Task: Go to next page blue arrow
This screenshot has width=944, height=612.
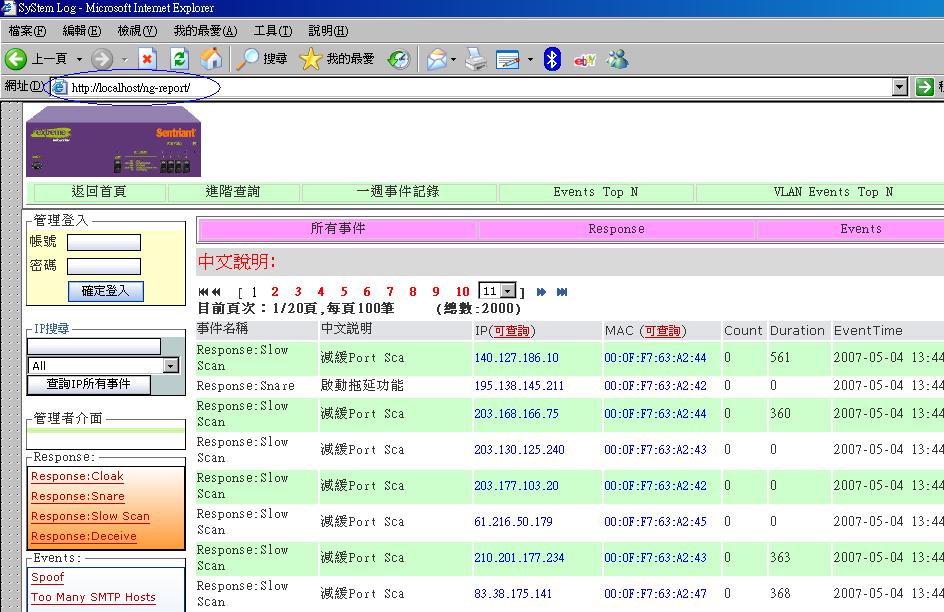Action: click(541, 292)
